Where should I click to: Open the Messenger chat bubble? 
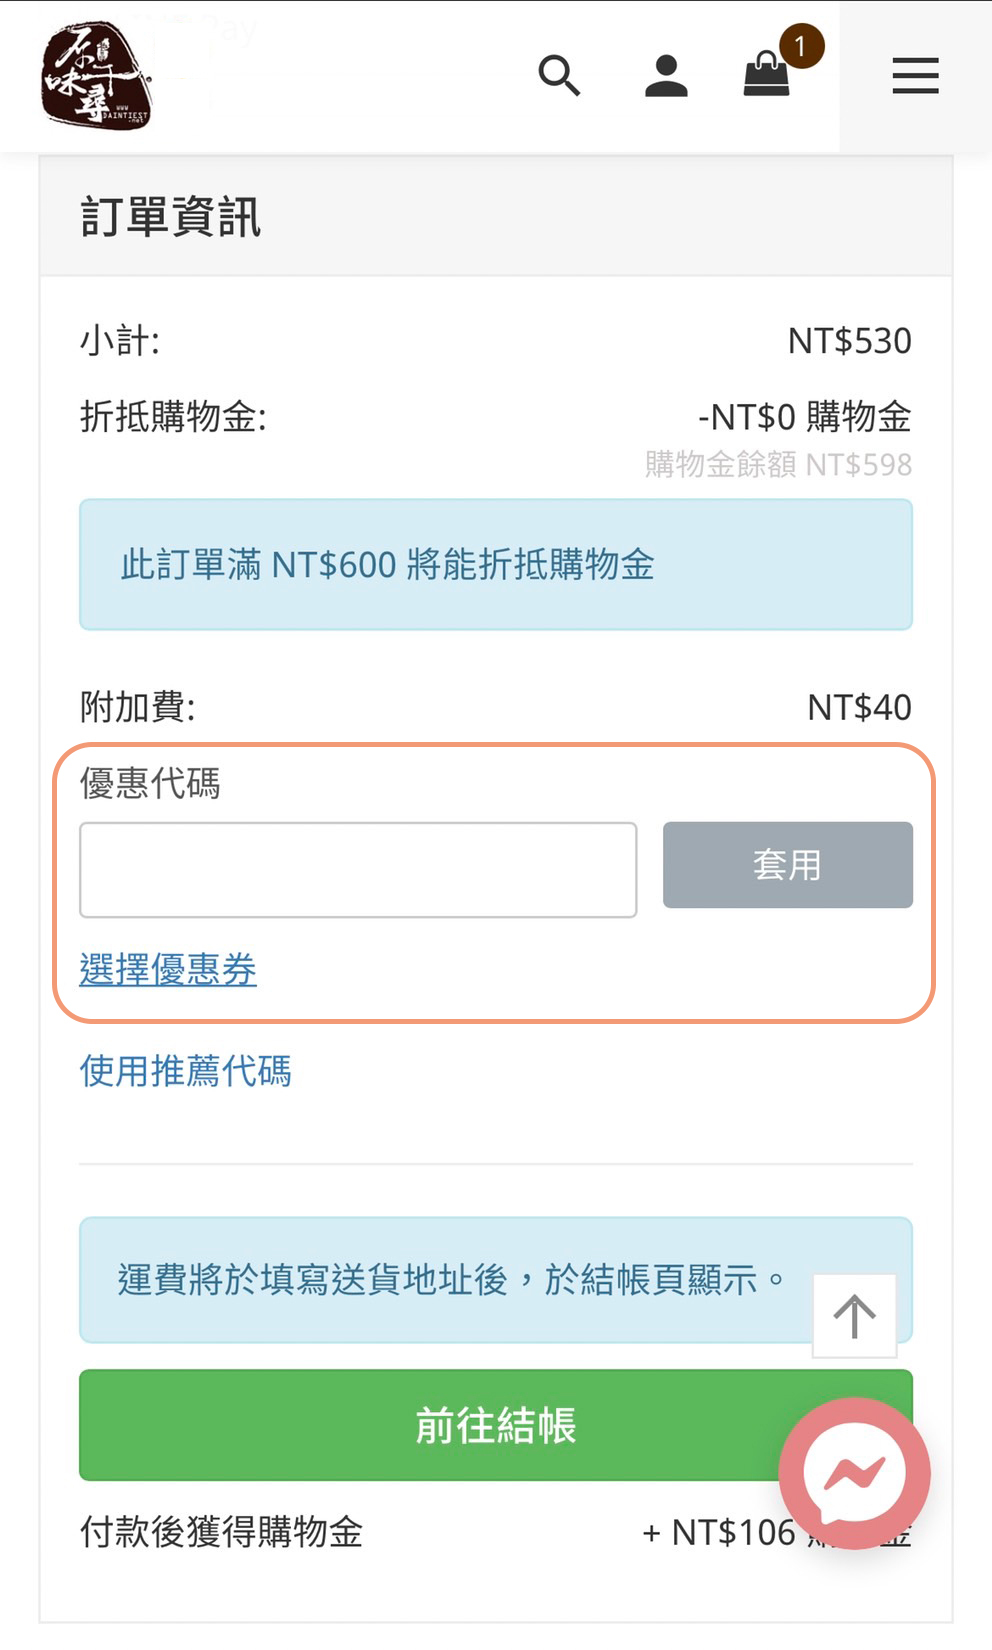click(x=854, y=1473)
